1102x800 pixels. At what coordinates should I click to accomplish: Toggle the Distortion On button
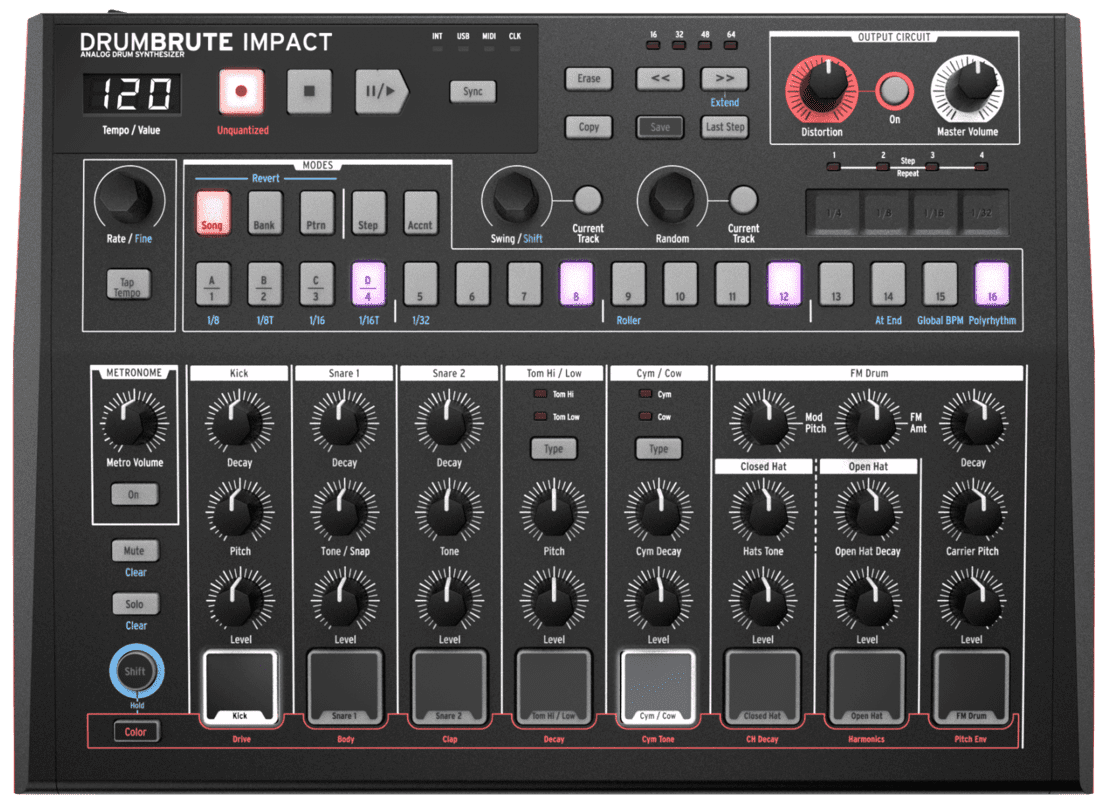(x=894, y=90)
